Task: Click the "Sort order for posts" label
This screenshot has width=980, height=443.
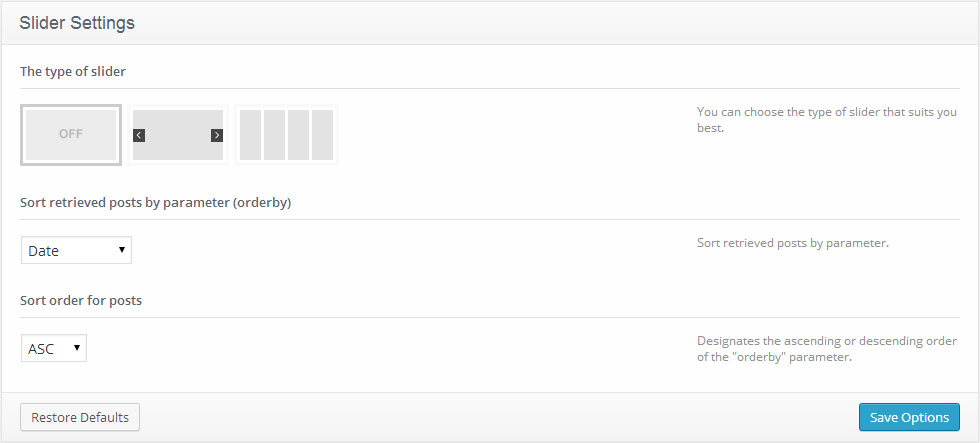Action: click(x=81, y=300)
